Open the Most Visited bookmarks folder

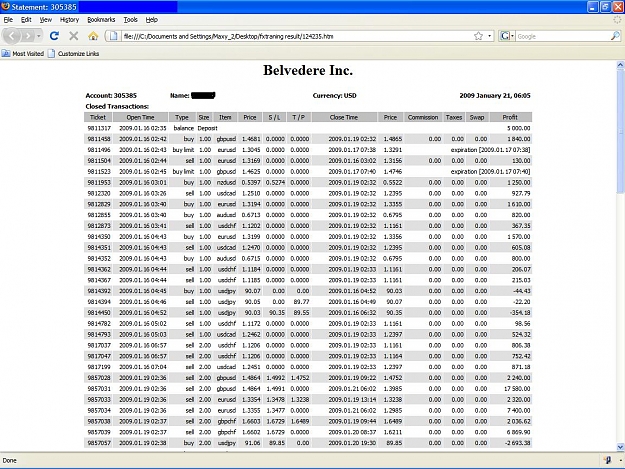pyautogui.click(x=23, y=53)
